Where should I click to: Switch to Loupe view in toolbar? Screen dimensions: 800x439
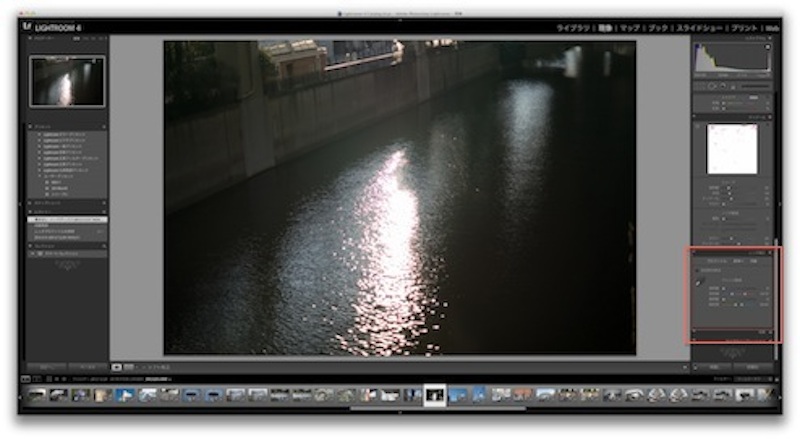click(117, 367)
